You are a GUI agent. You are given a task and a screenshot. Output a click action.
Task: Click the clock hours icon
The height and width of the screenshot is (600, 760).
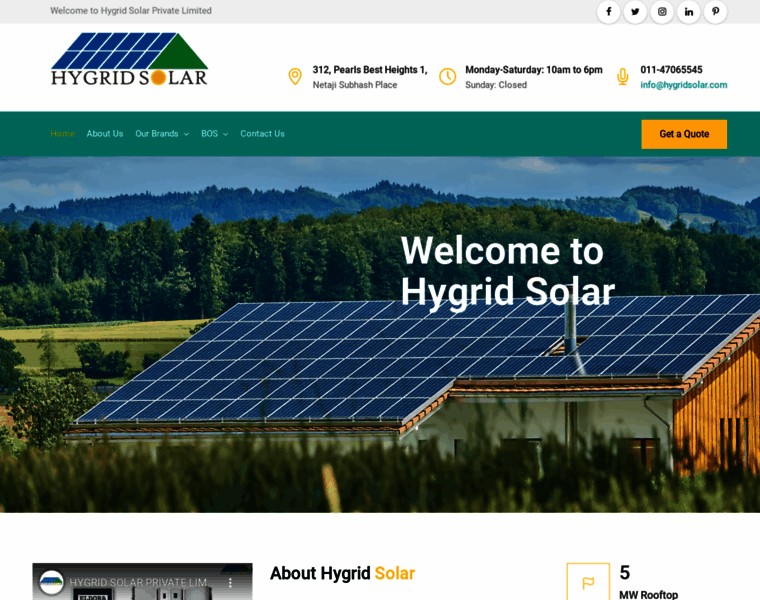click(x=447, y=77)
